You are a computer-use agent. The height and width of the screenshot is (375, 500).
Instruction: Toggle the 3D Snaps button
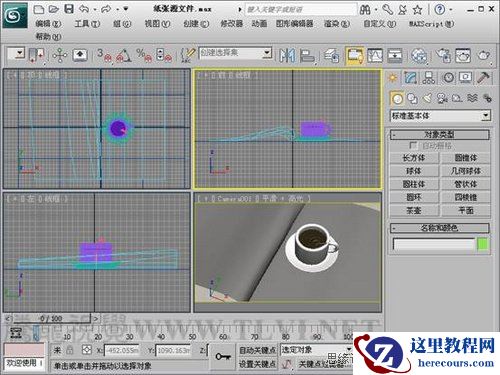pos(104,55)
